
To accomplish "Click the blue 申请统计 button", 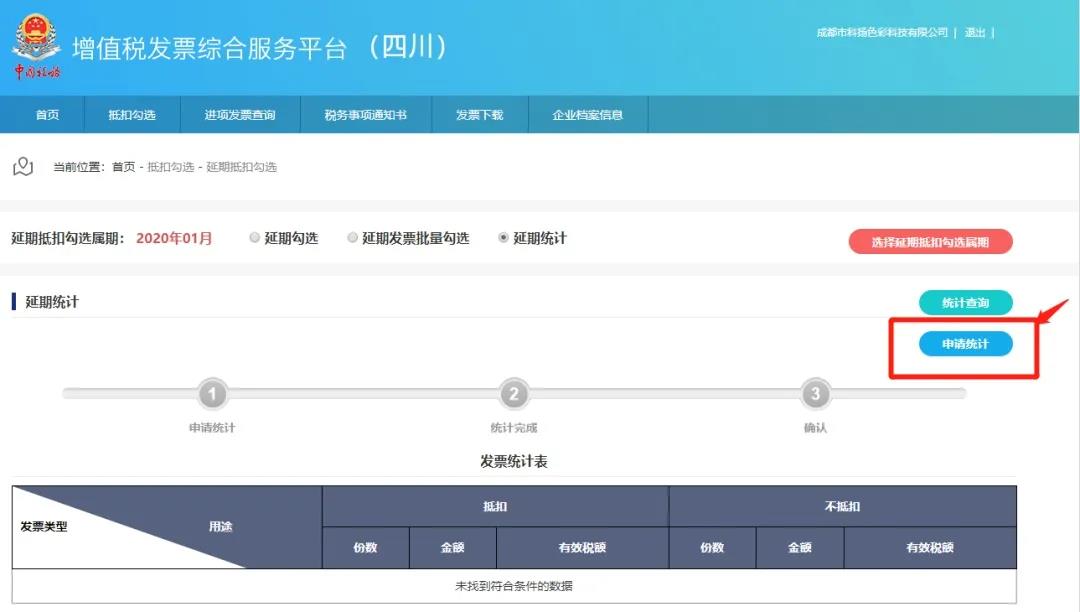I will click(x=965, y=344).
